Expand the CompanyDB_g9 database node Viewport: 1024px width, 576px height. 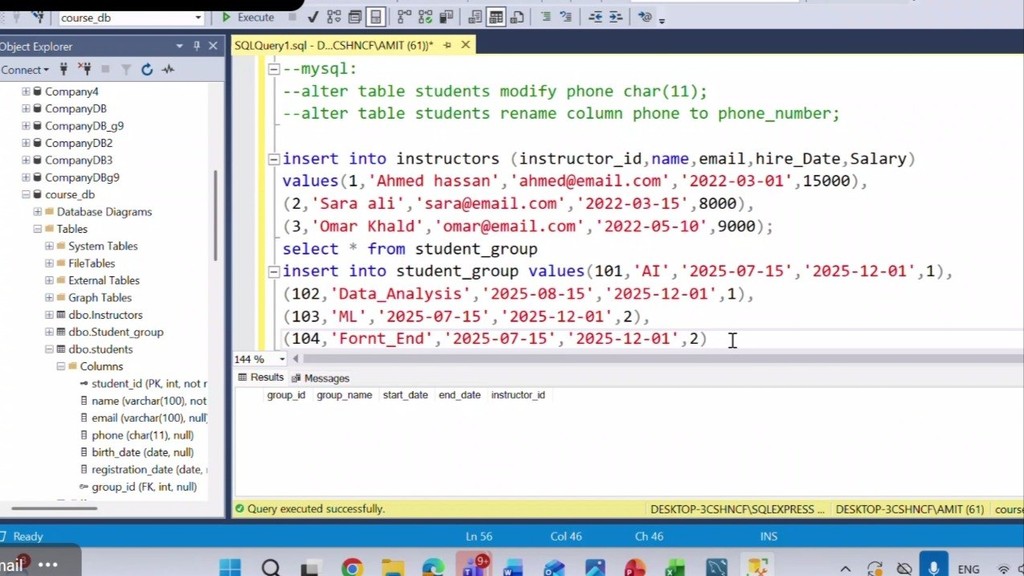[25, 126]
